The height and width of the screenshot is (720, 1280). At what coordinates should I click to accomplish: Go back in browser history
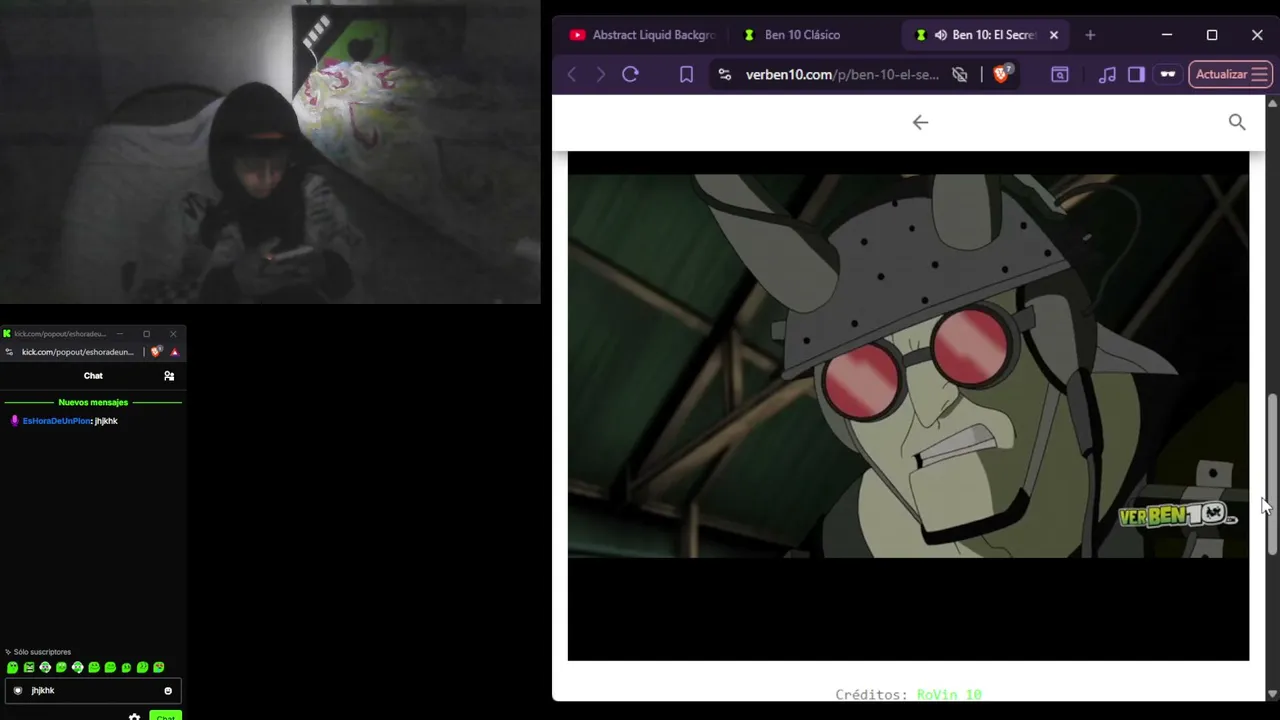click(572, 74)
